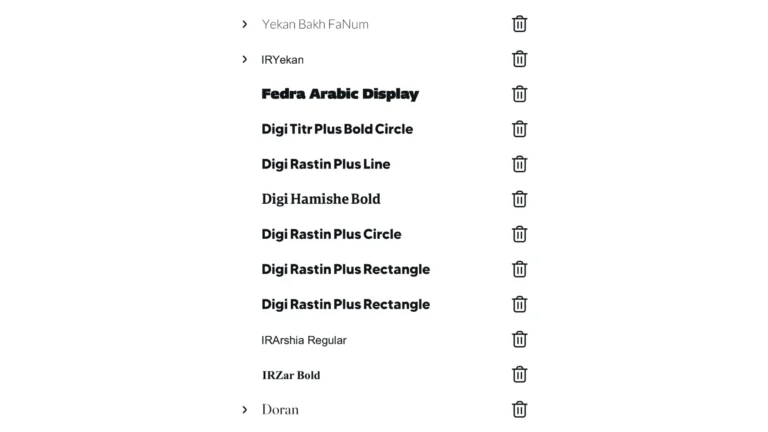Screen dimensions: 768x432
Task: Expand the Doran font family
Action: tap(244, 409)
